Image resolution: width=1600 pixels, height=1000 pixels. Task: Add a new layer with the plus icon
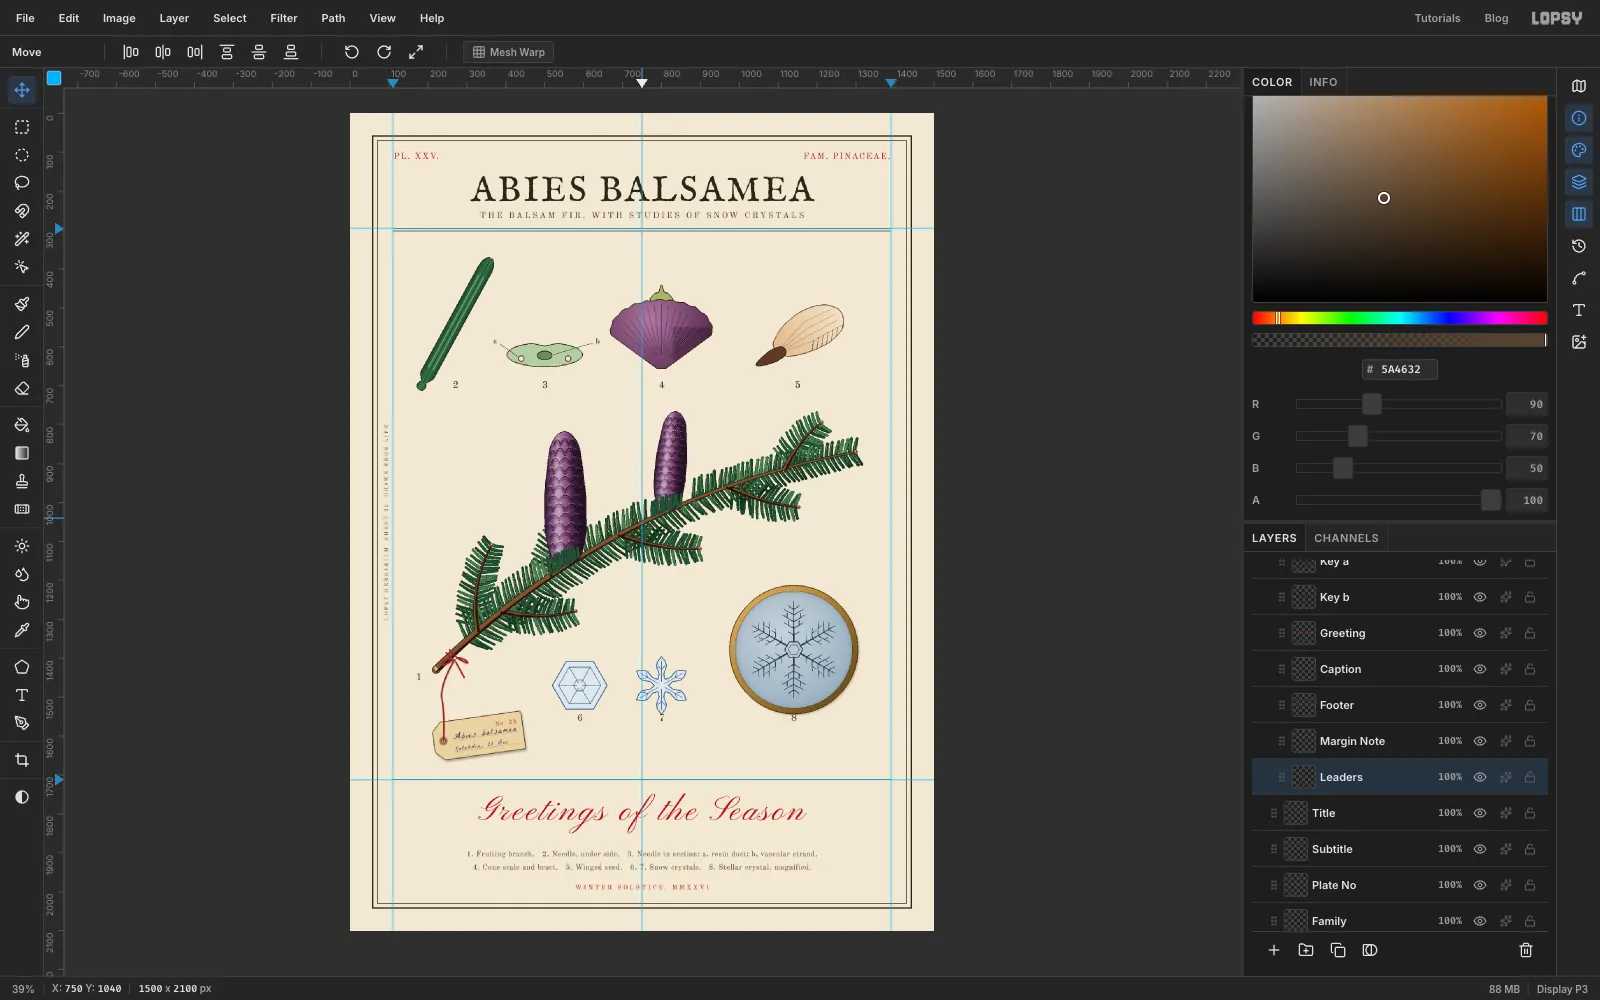[x=1274, y=950]
